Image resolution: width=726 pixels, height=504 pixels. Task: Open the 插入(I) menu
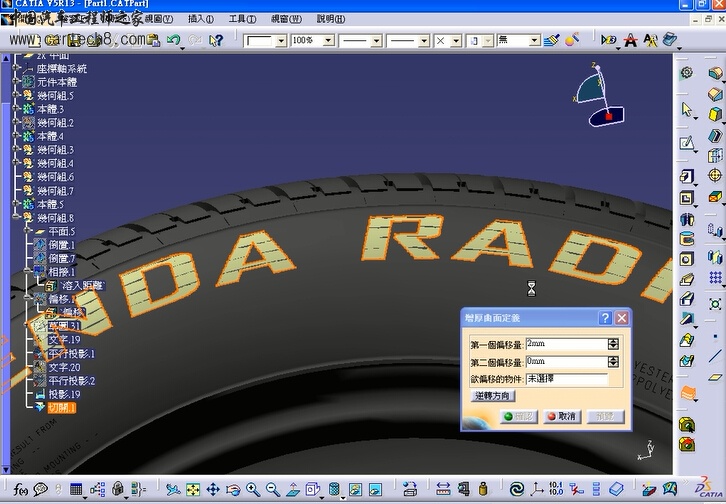[201, 19]
